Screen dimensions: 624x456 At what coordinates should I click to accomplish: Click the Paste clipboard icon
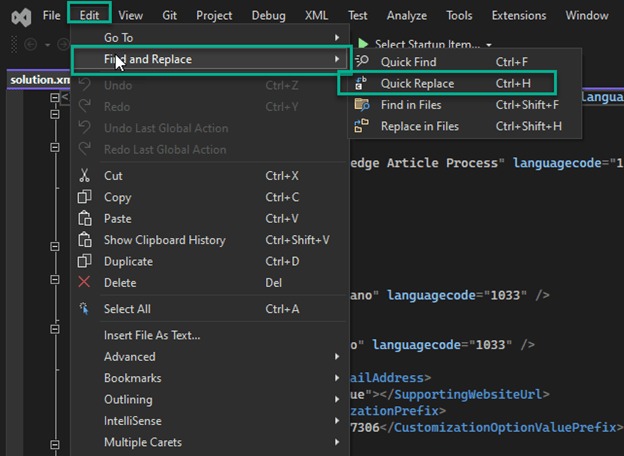click(85, 219)
